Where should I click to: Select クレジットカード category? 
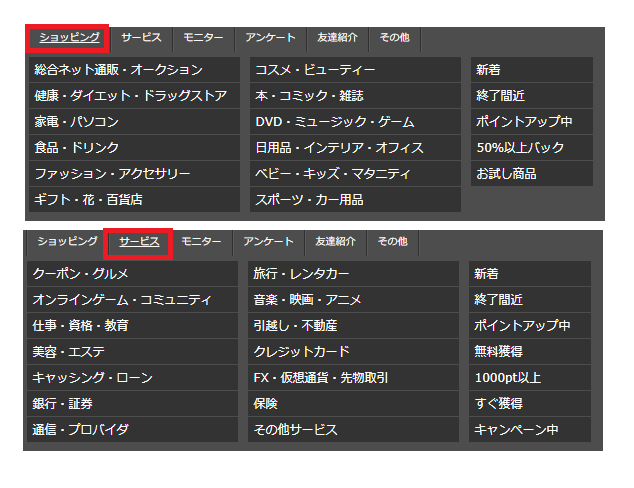[353, 351]
